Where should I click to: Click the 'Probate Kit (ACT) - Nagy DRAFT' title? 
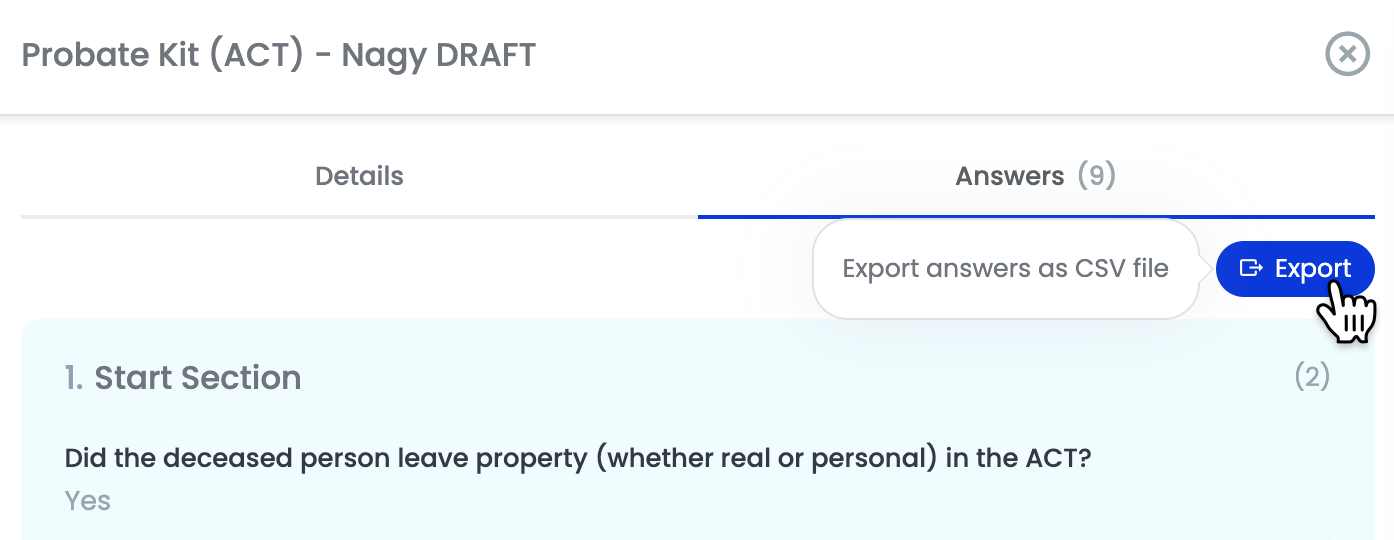279,55
